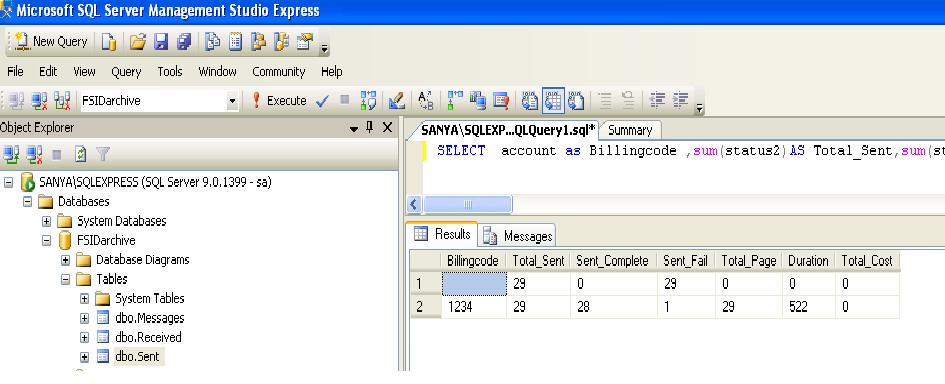Click the Connect icon in query toolbar
Screen dimensions: 945x384
click(x=16, y=101)
